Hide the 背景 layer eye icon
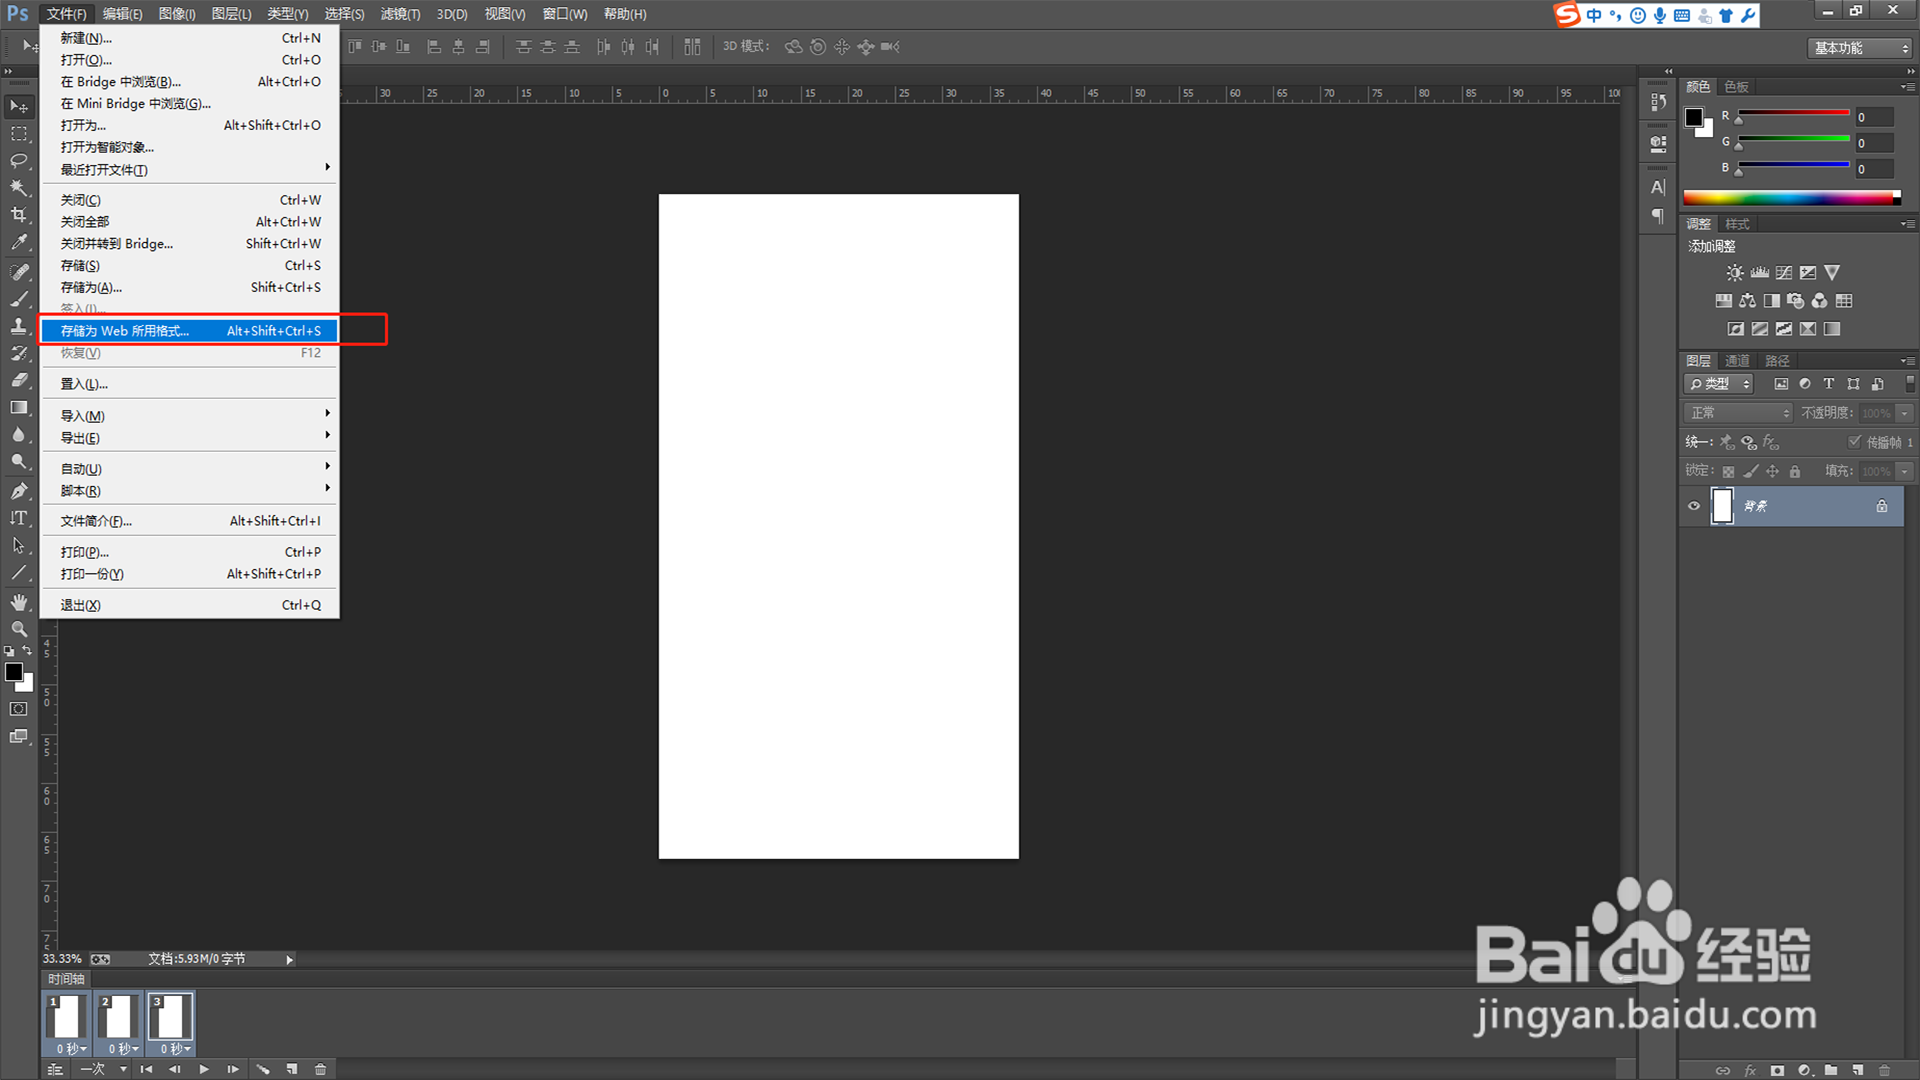Image resolution: width=1920 pixels, height=1080 pixels. tap(1694, 506)
